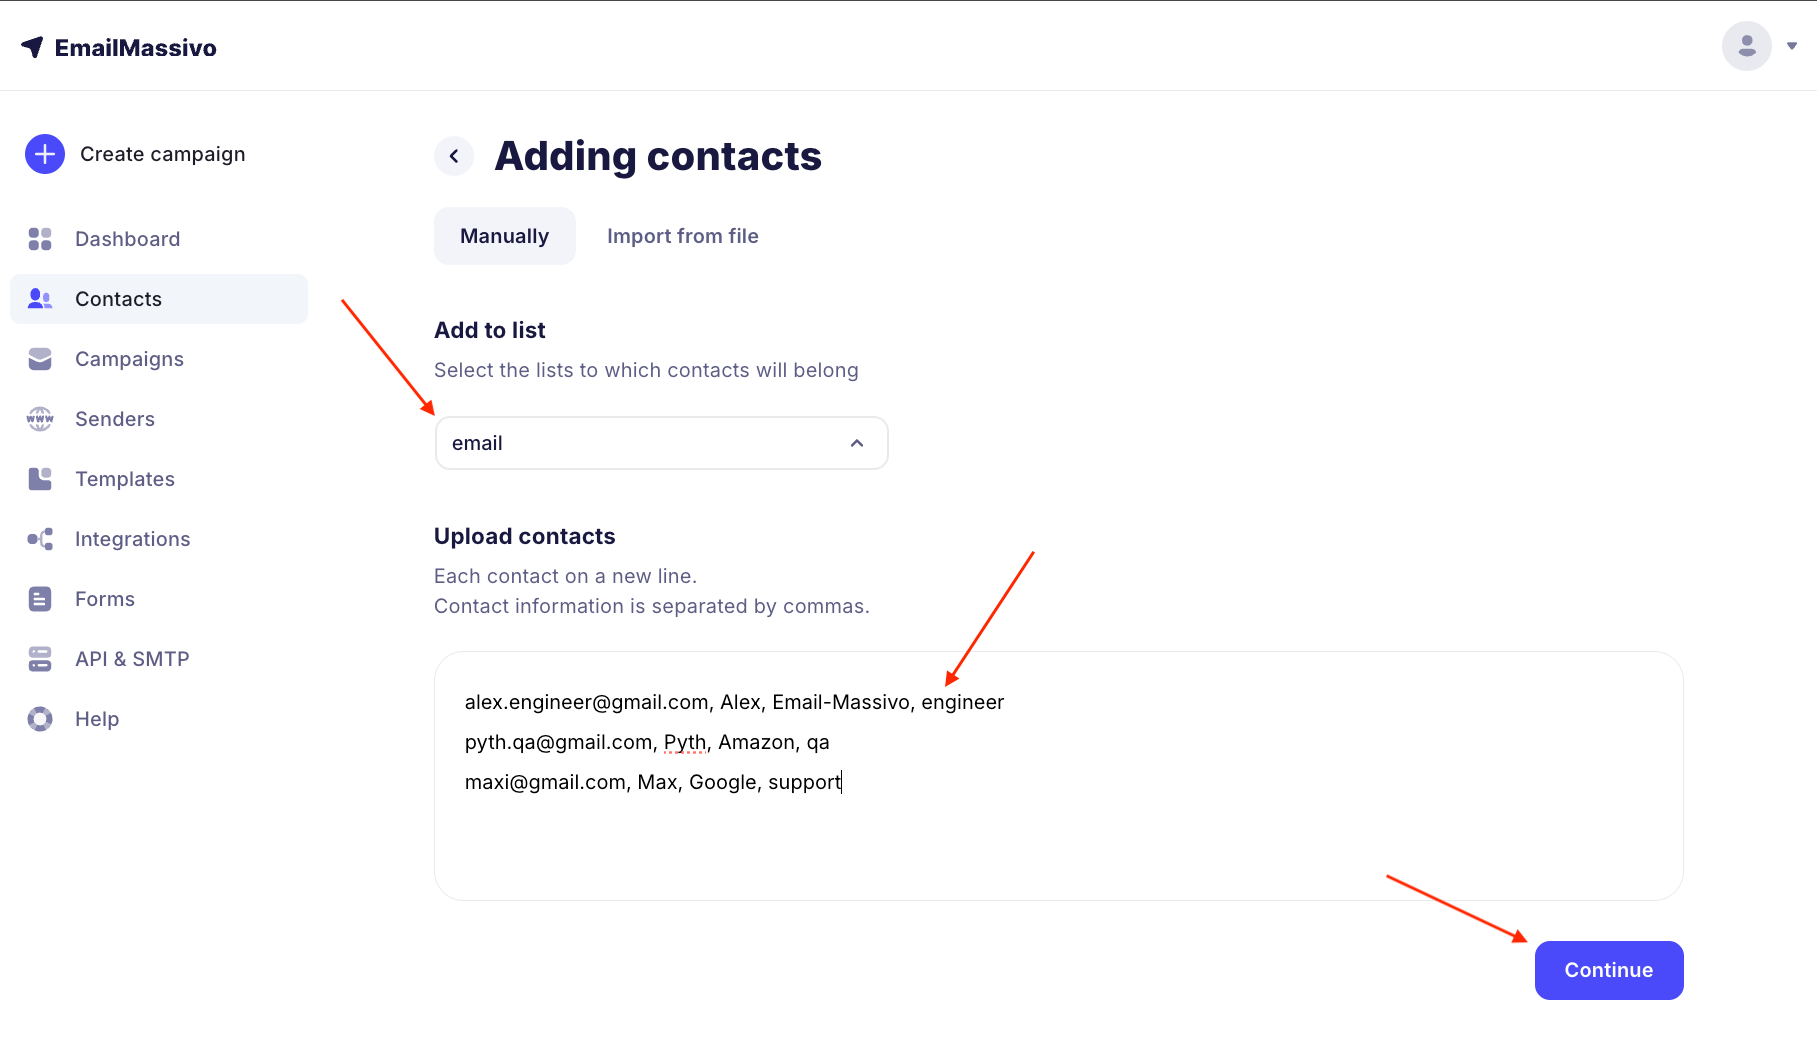Expand the account dropdown arrow
Image resolution: width=1817 pixels, height=1042 pixels.
click(x=1792, y=46)
